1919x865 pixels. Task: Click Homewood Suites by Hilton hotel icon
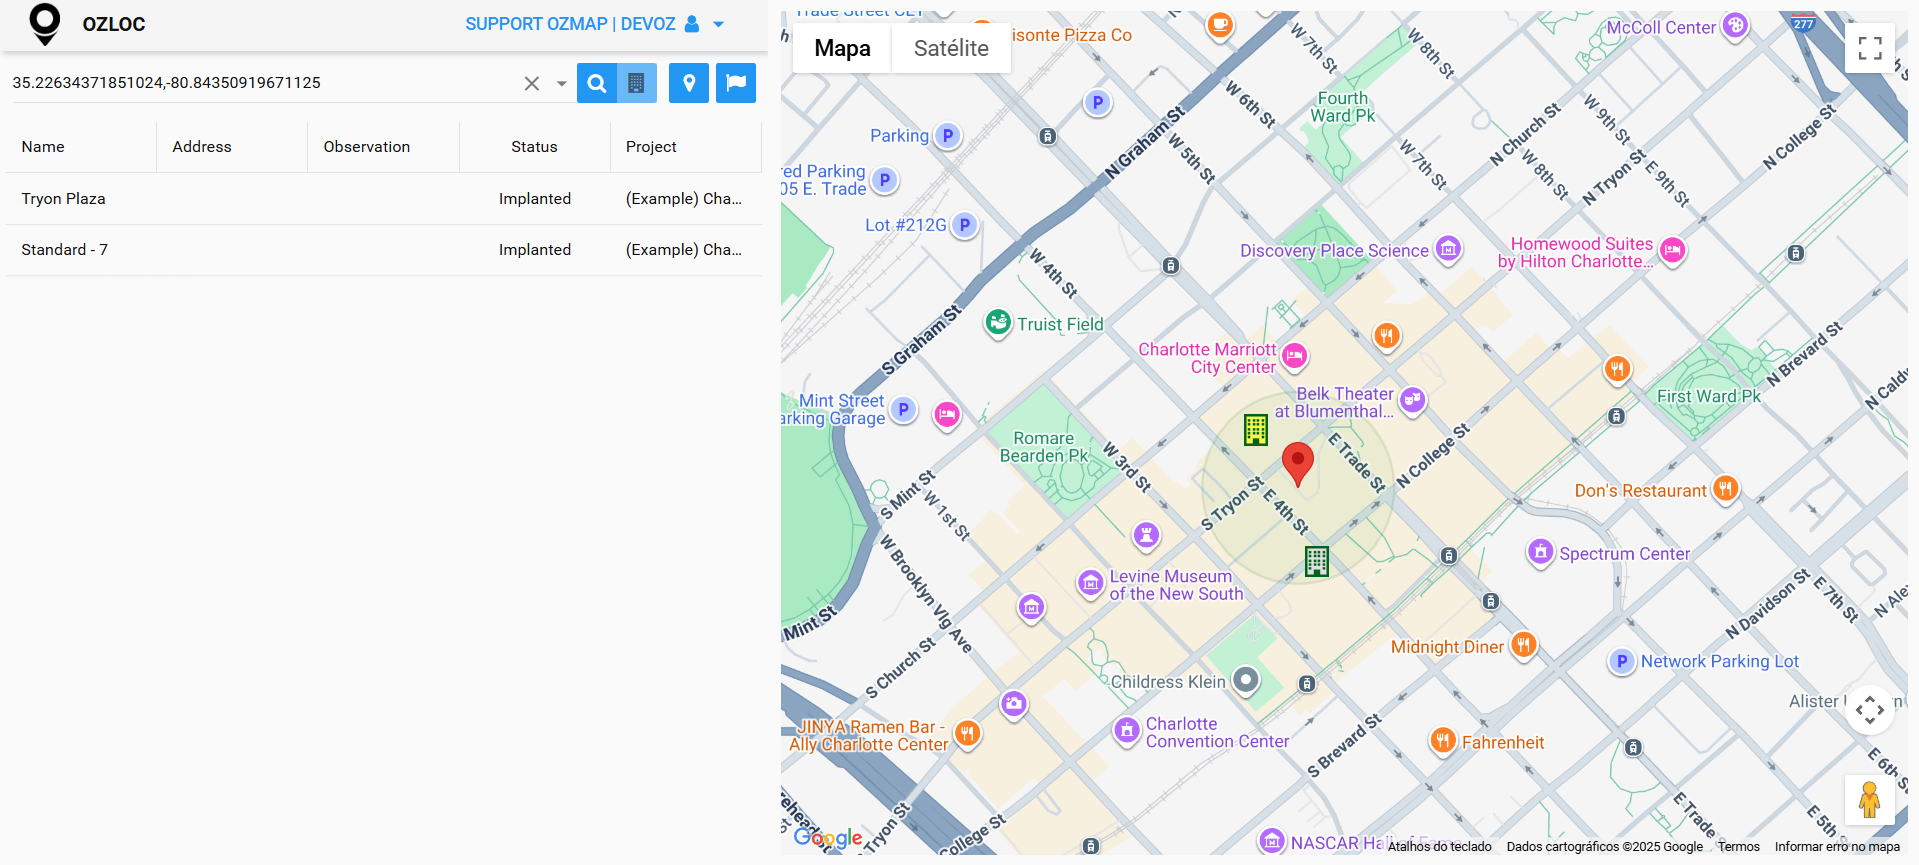1672,250
